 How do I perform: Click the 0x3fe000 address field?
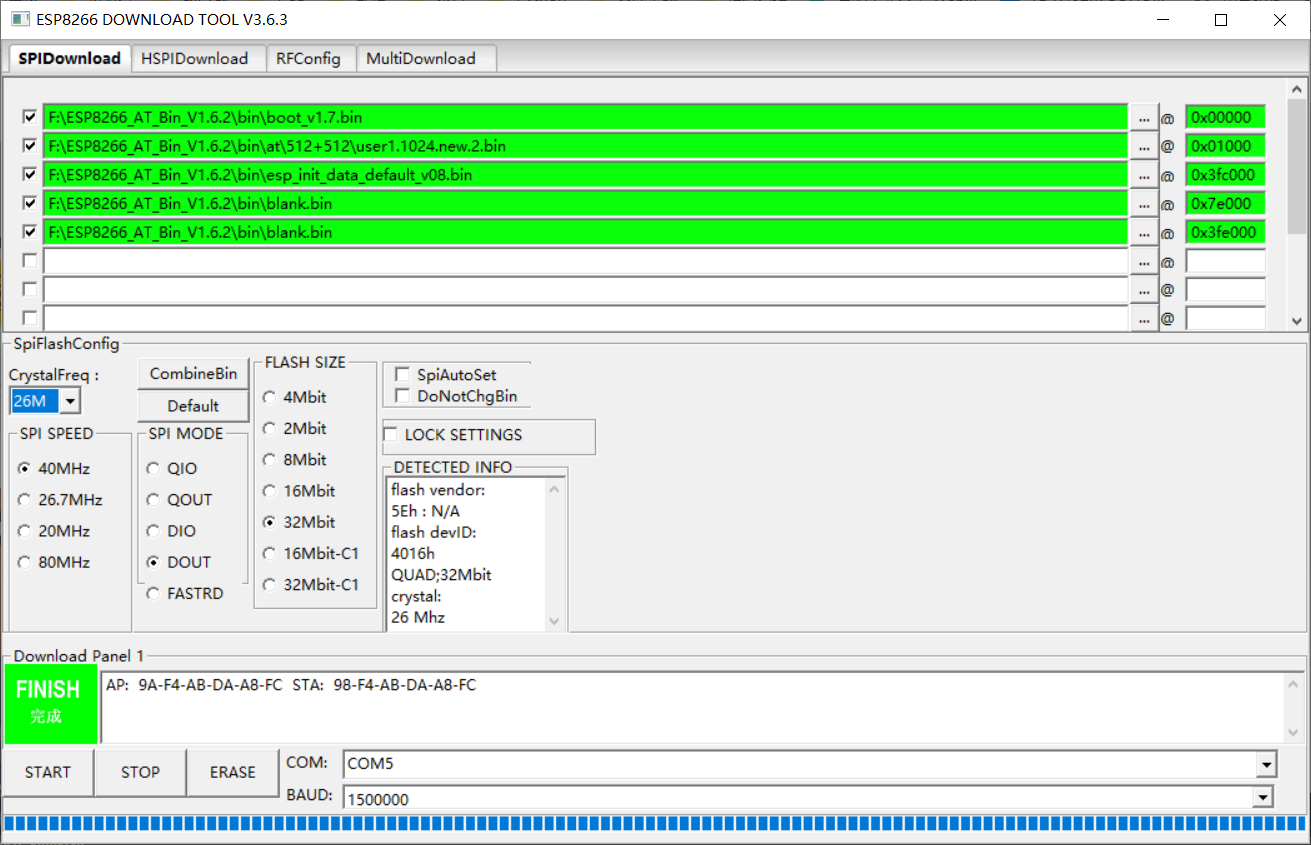tap(1225, 233)
